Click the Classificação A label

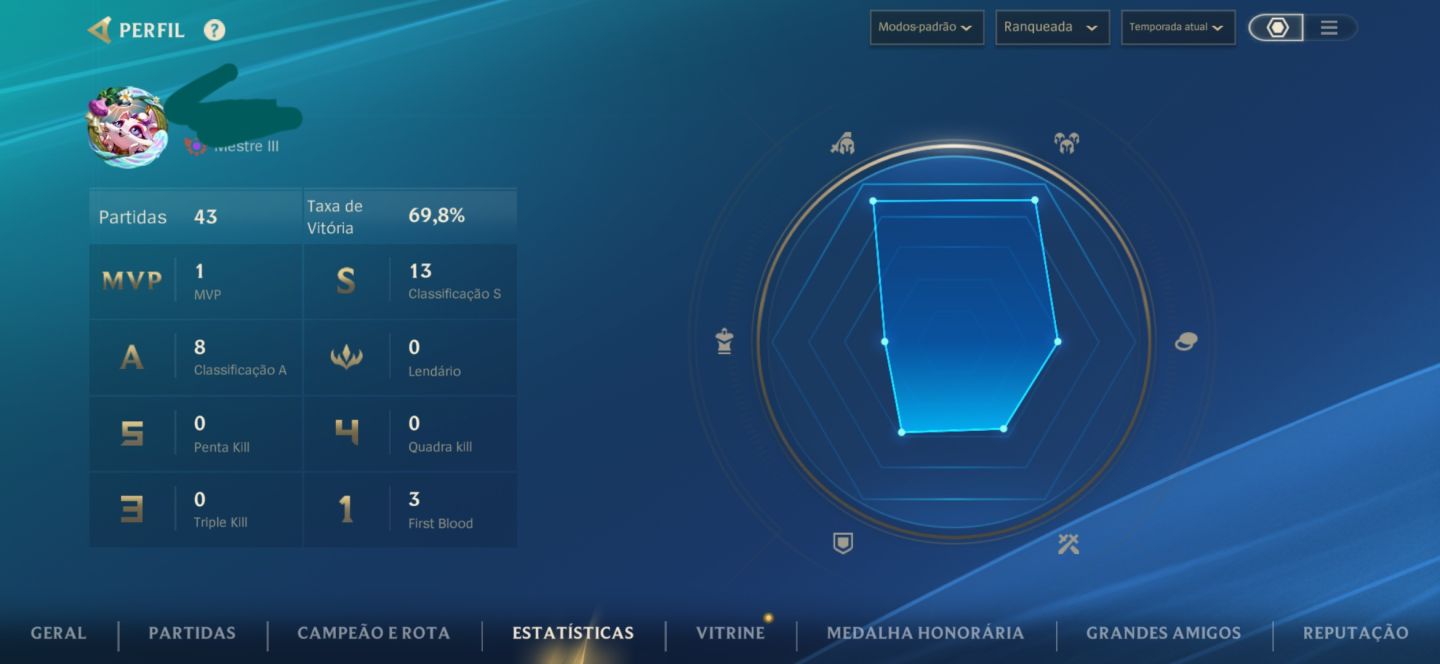[x=240, y=370]
